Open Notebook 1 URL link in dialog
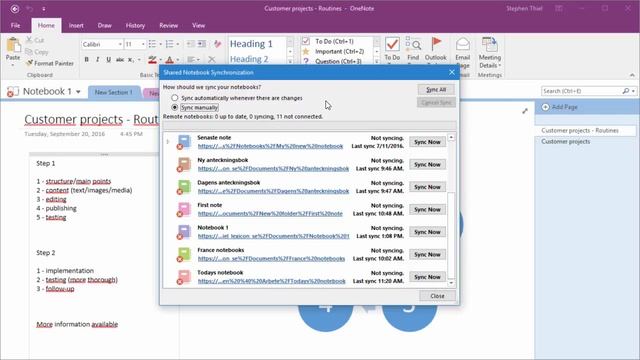Screen dimensions: 640x360 [x=273, y=236]
